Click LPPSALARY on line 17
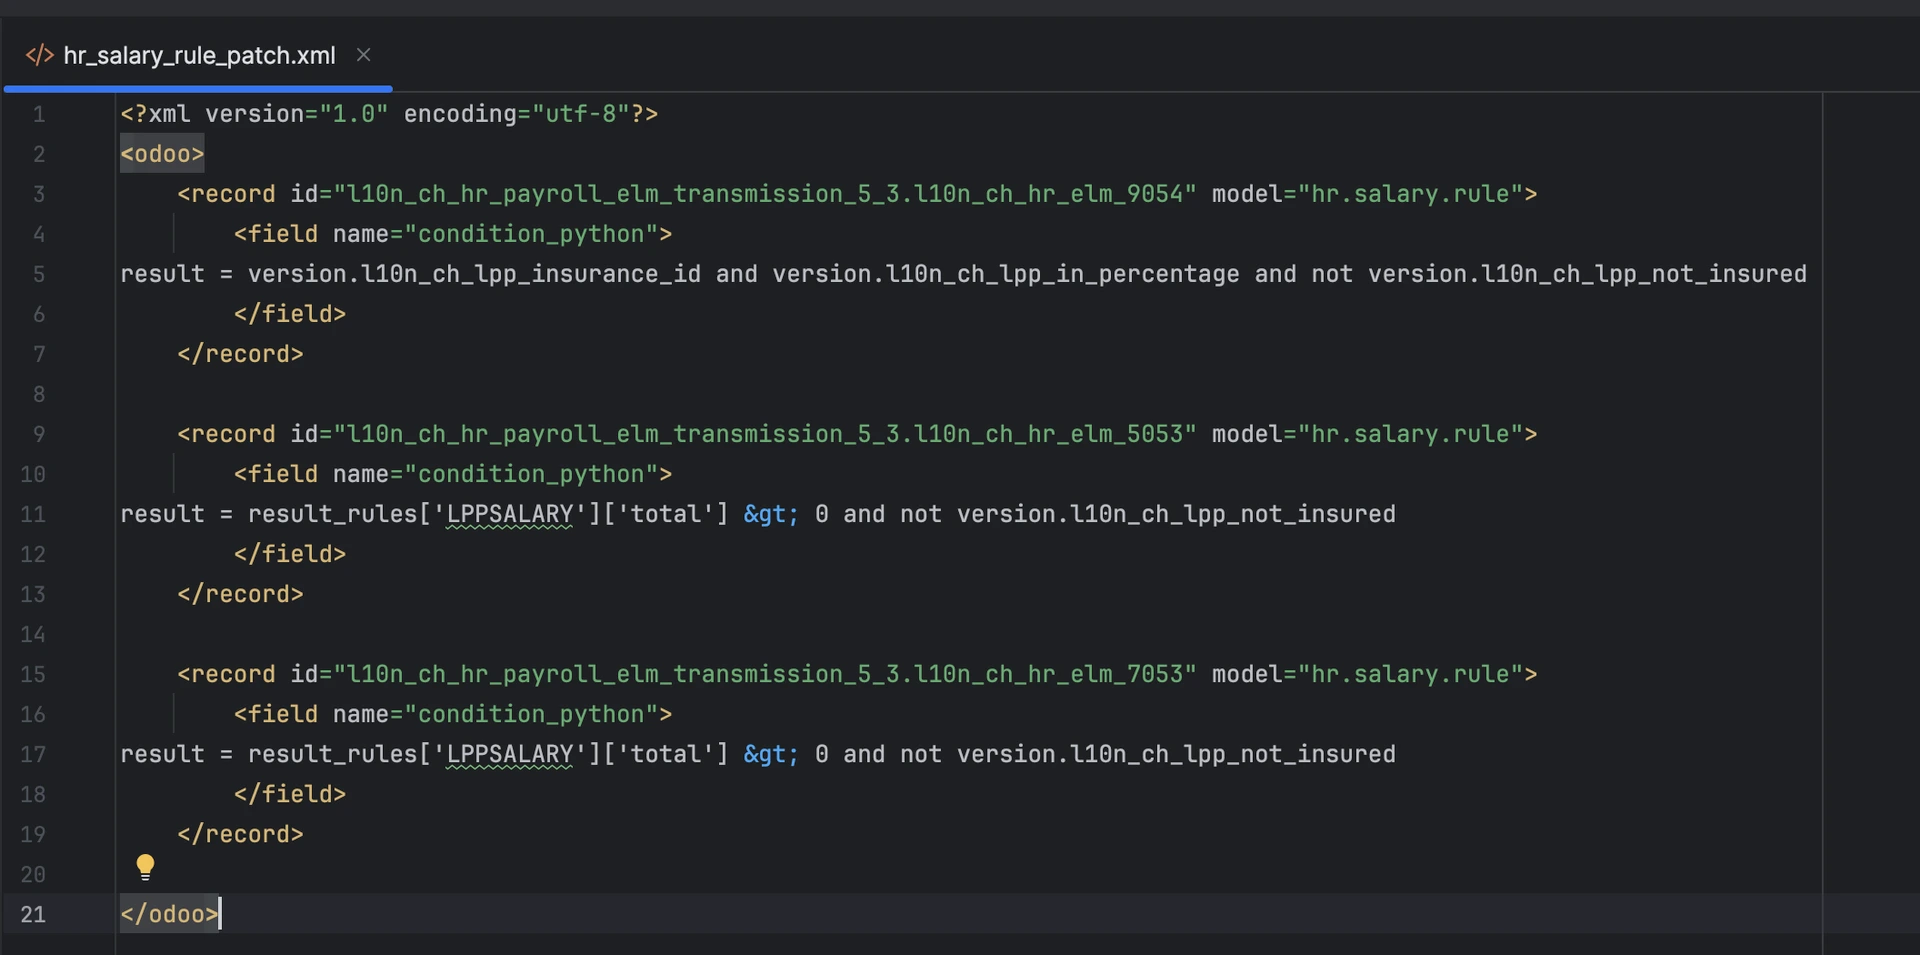This screenshot has width=1920, height=955. coord(510,754)
